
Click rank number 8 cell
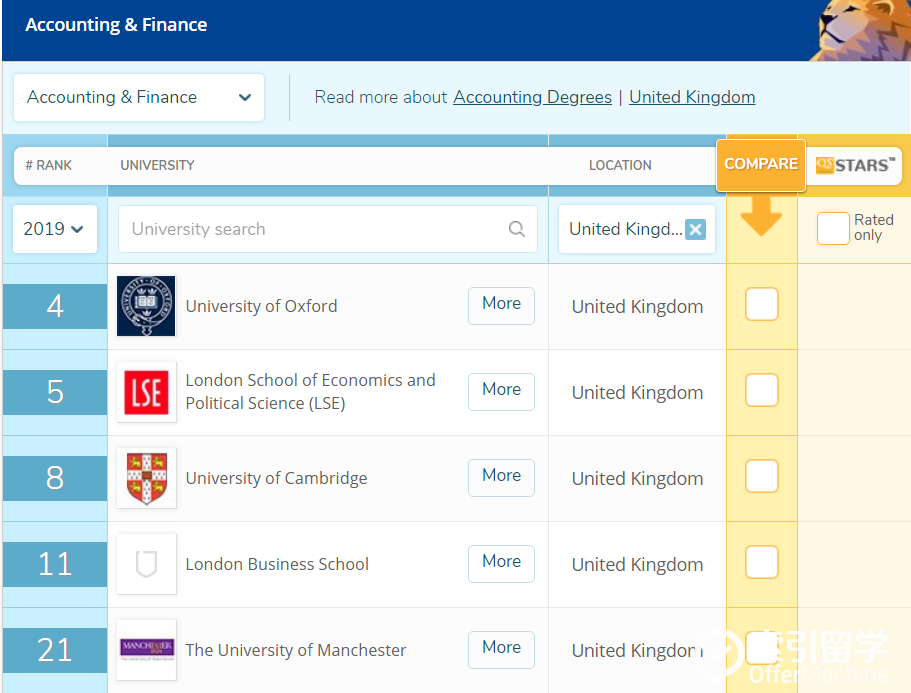55,478
